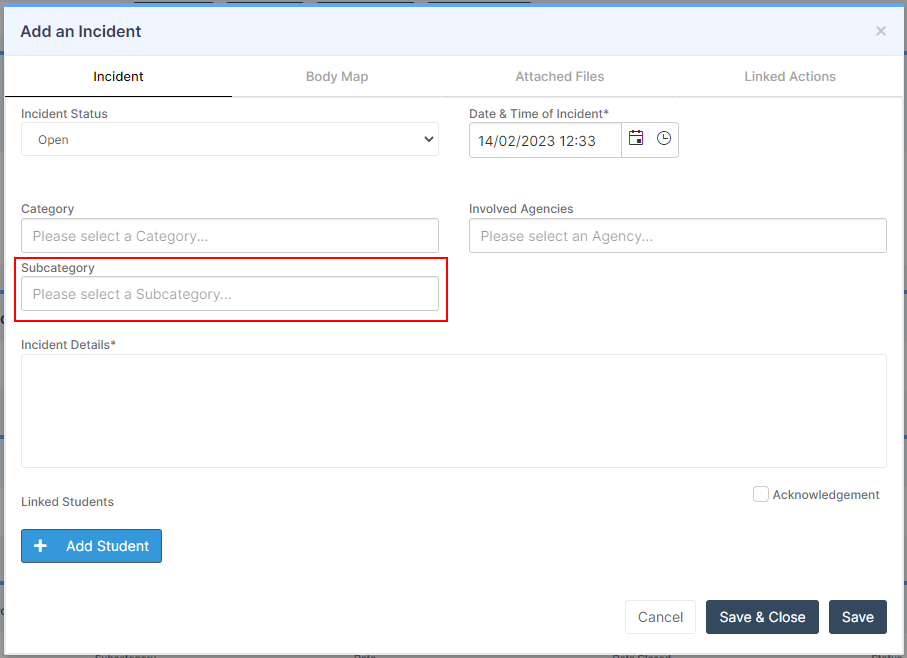Expand the Incident Status dropdown
The image size is (907, 658).
[x=230, y=139]
